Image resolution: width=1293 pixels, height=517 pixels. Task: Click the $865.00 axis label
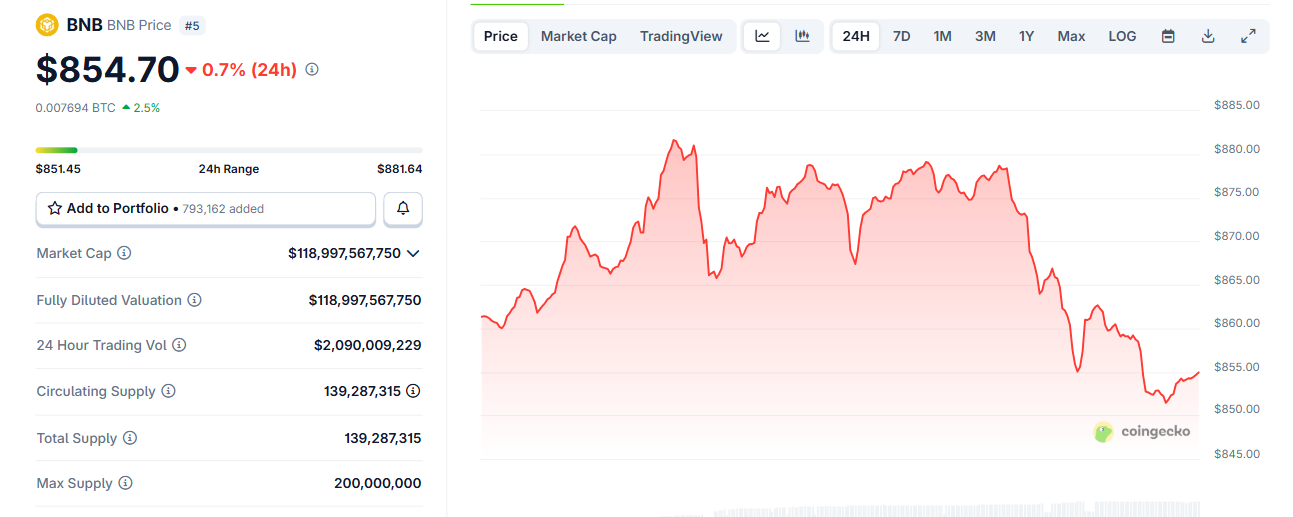pyautogui.click(x=1236, y=280)
